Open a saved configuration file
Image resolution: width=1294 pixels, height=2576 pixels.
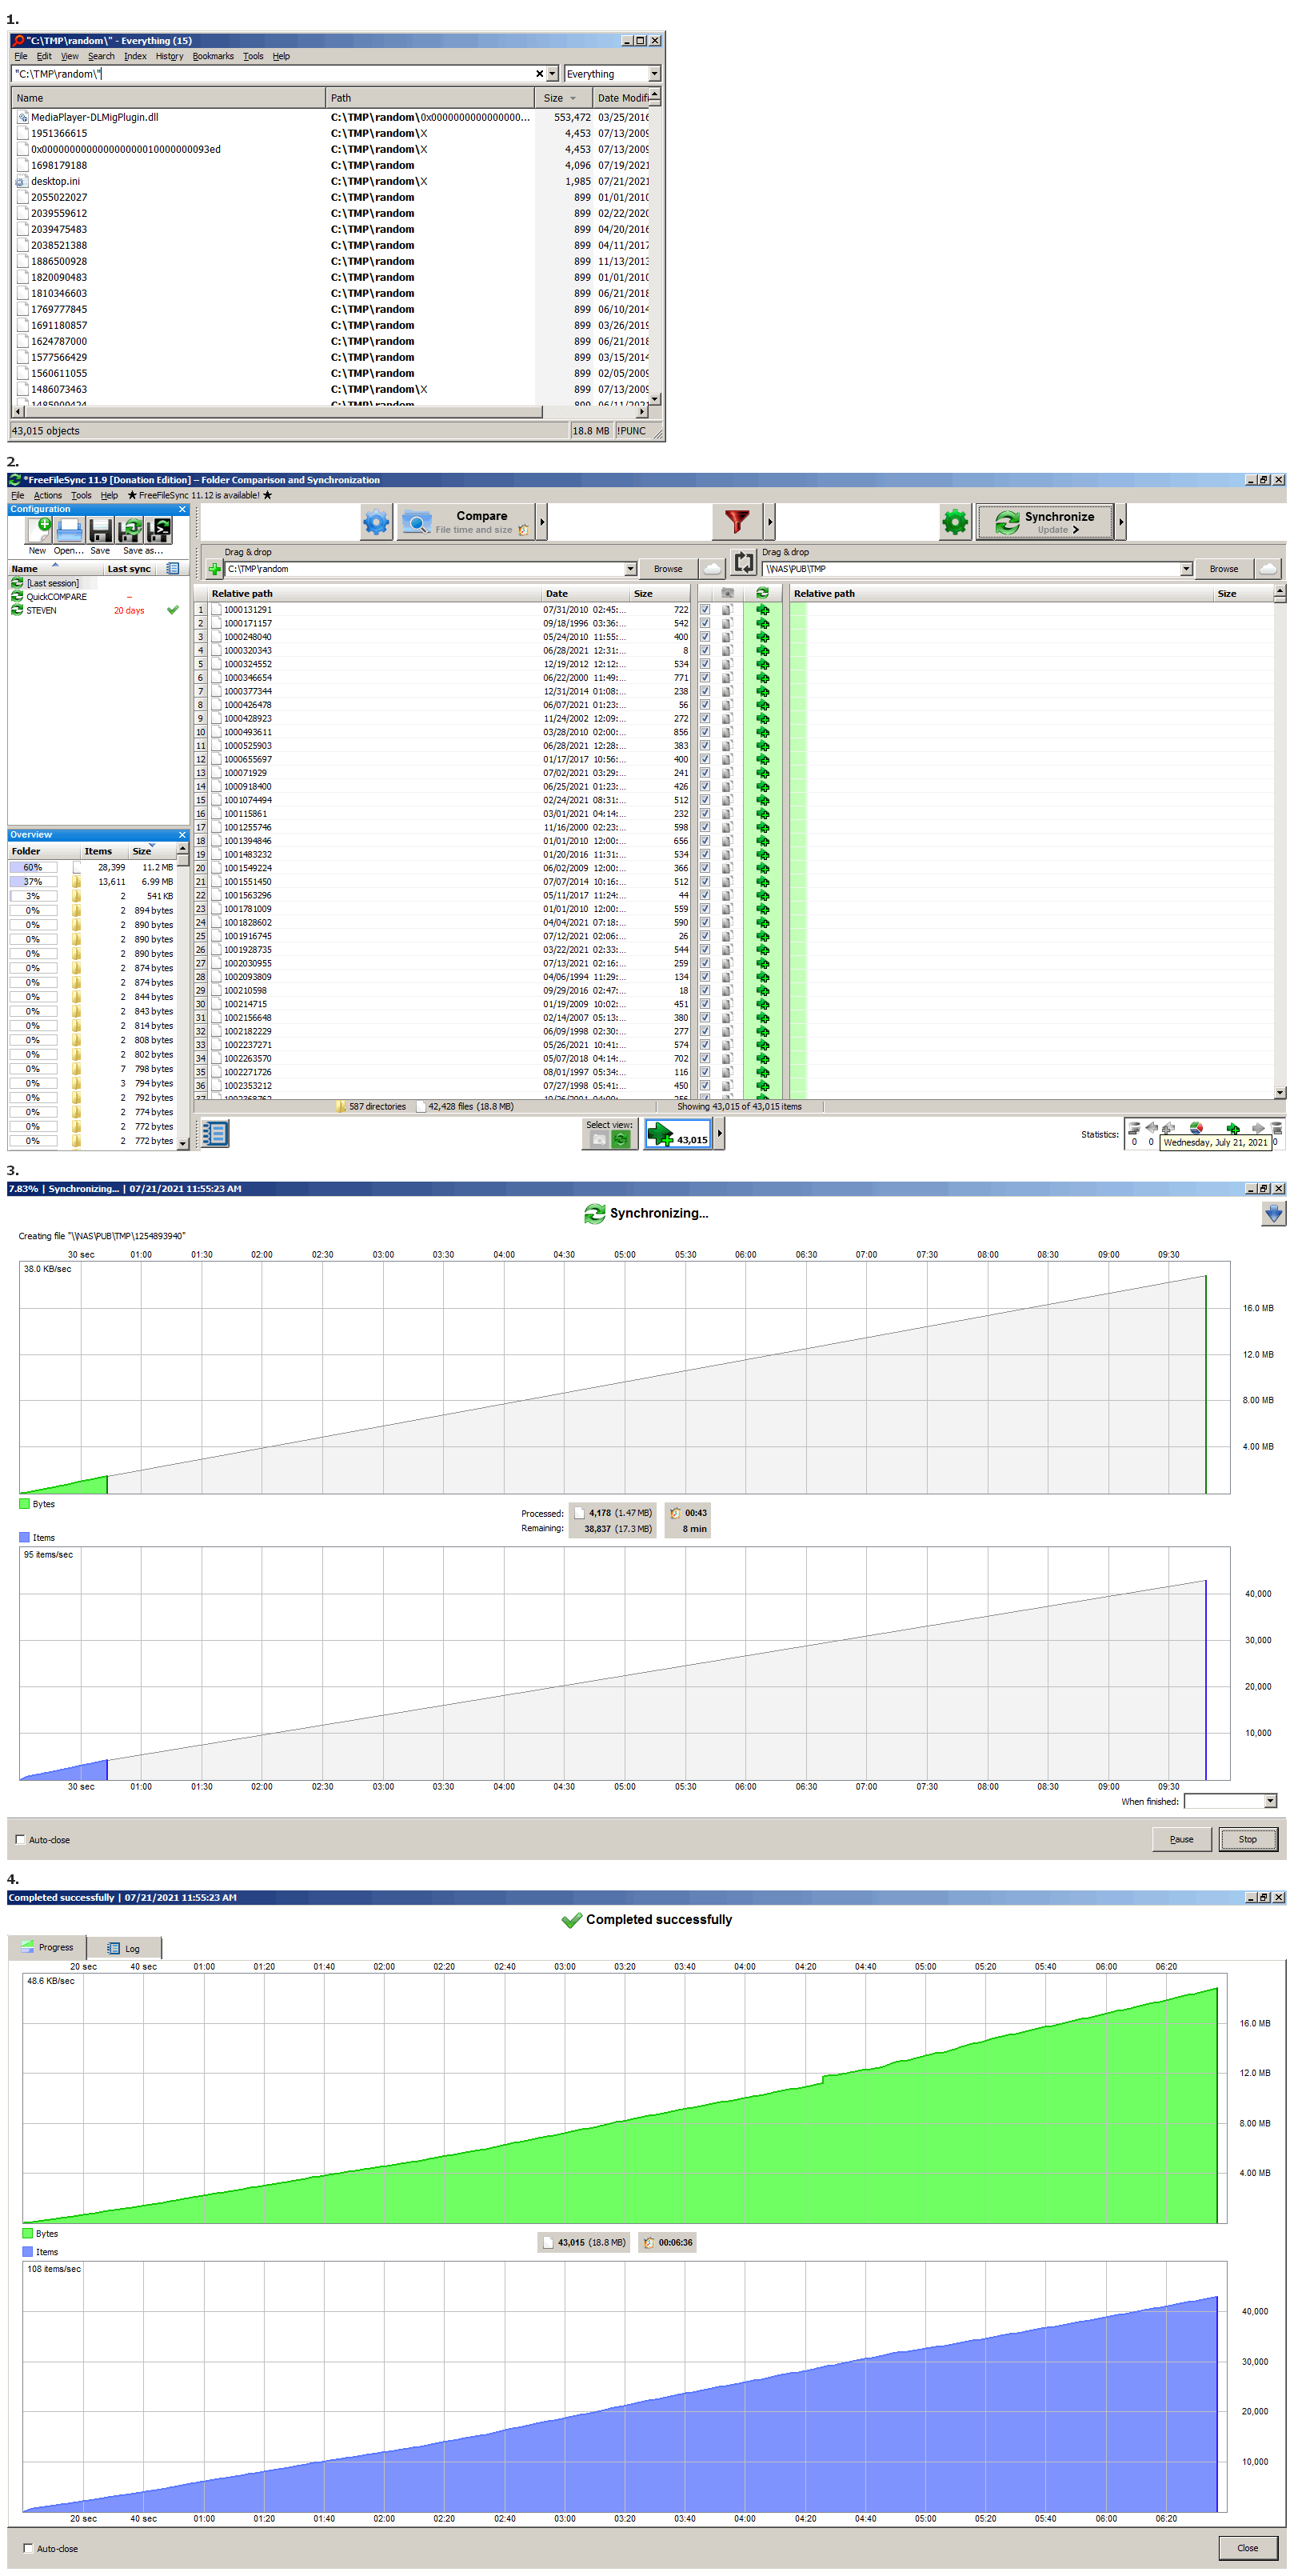69,530
